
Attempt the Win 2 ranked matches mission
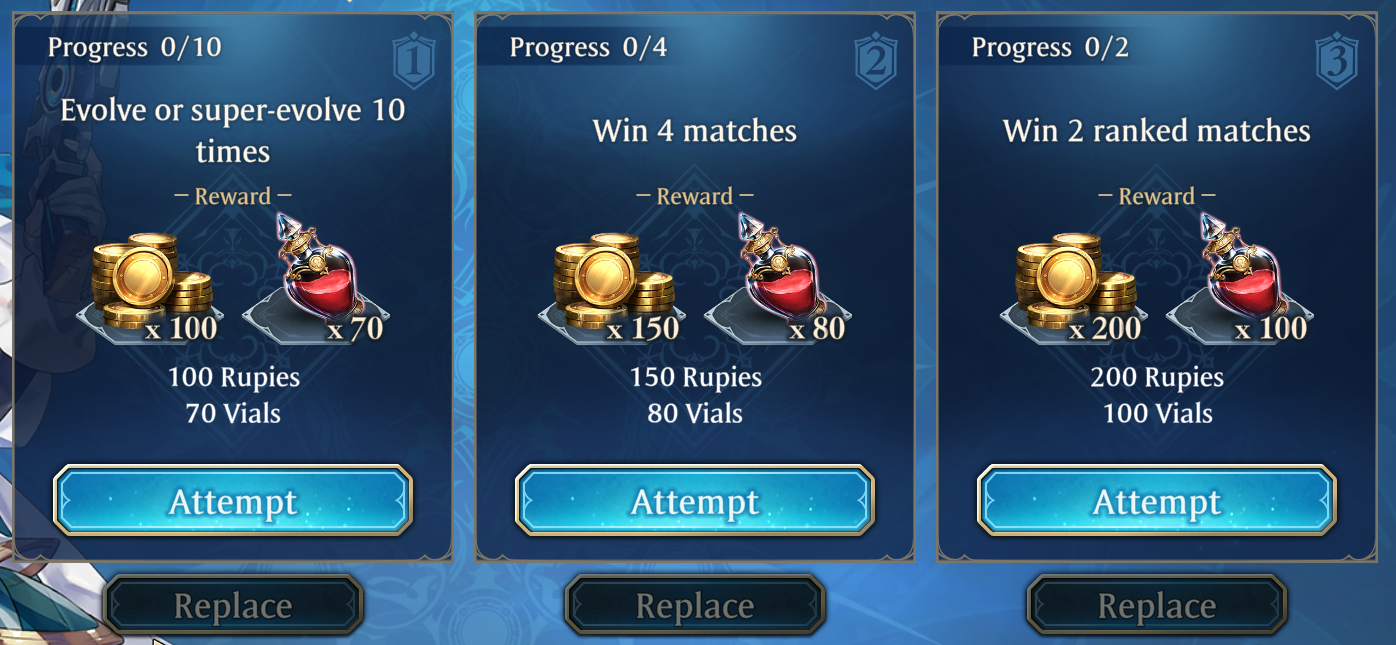[1157, 501]
